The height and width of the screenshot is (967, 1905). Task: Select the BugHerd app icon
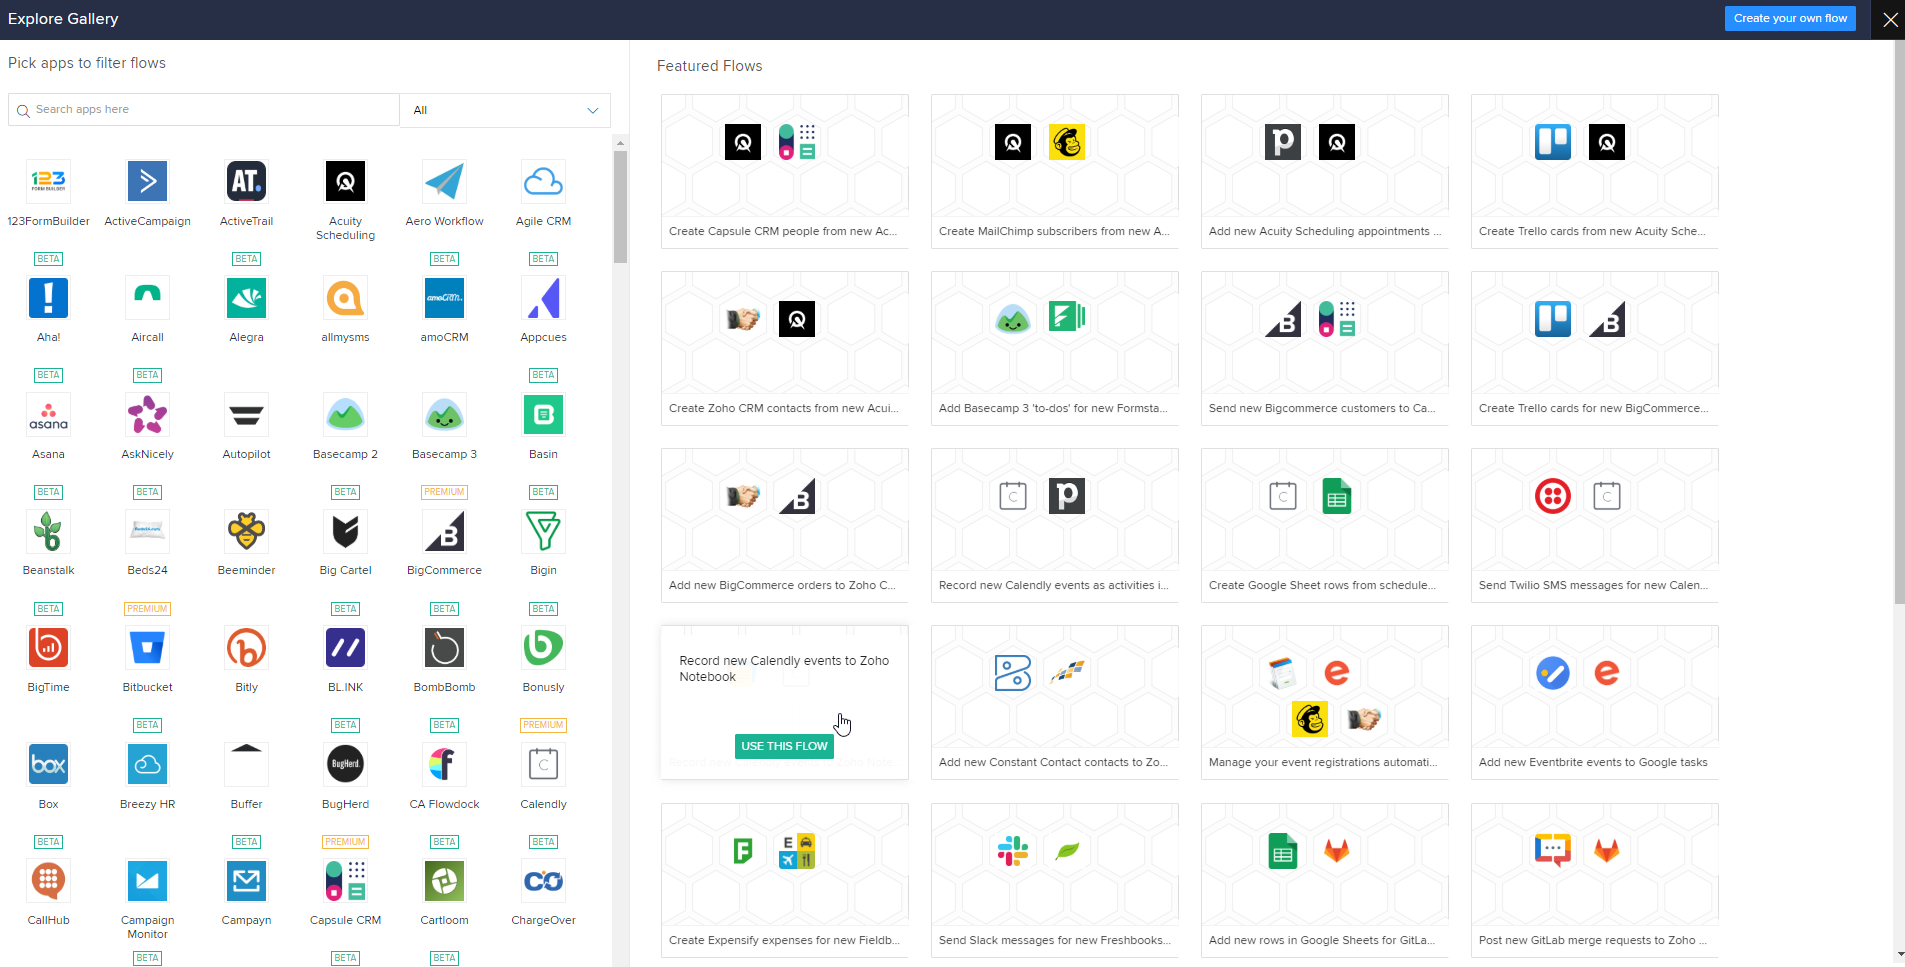(345, 765)
